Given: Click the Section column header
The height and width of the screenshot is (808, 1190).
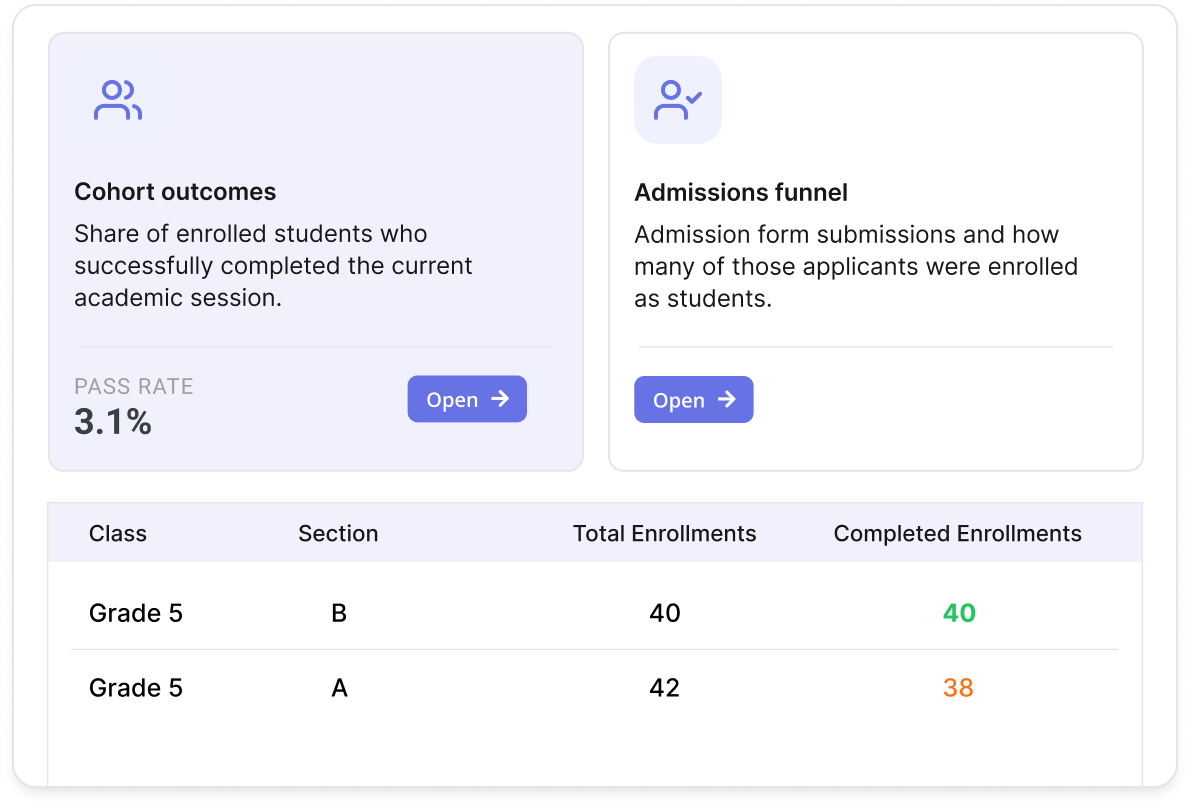Looking at the screenshot, I should 338,533.
